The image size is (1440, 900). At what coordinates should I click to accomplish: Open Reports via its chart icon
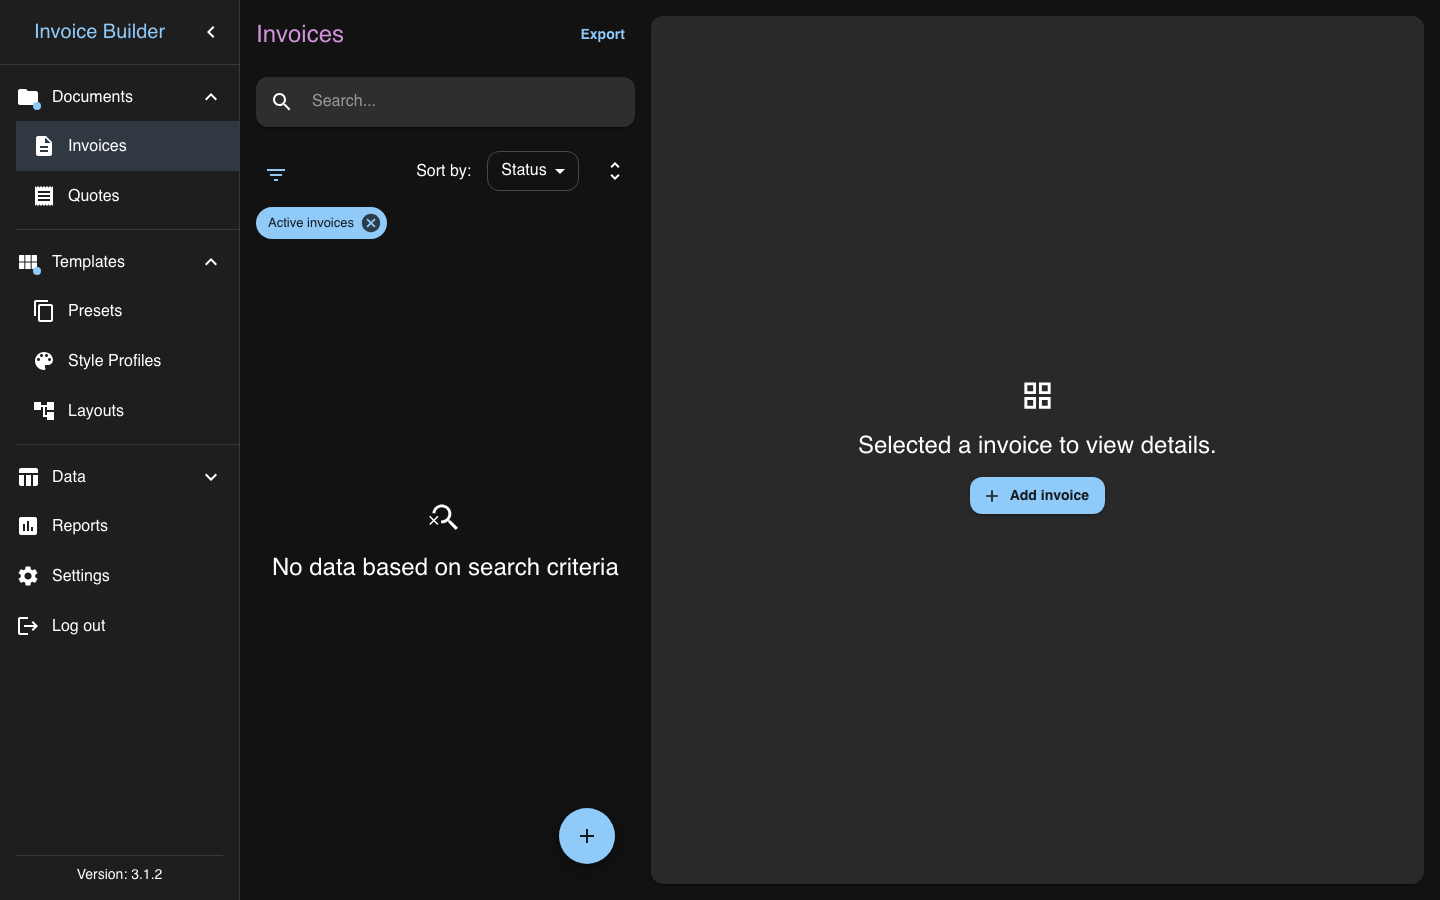28,526
